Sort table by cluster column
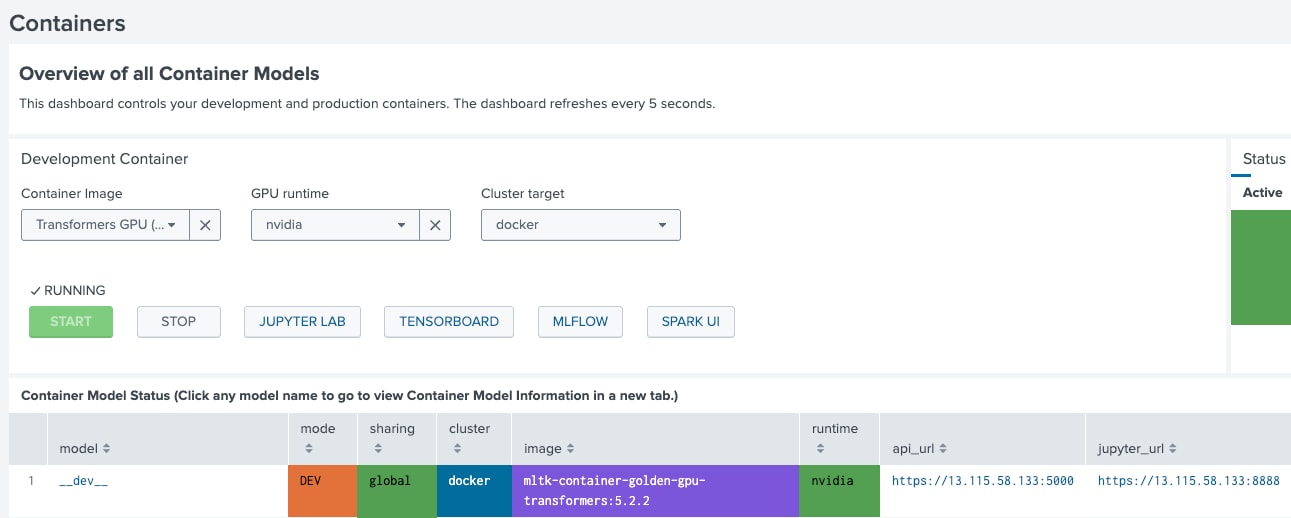1291x518 pixels. (x=469, y=439)
